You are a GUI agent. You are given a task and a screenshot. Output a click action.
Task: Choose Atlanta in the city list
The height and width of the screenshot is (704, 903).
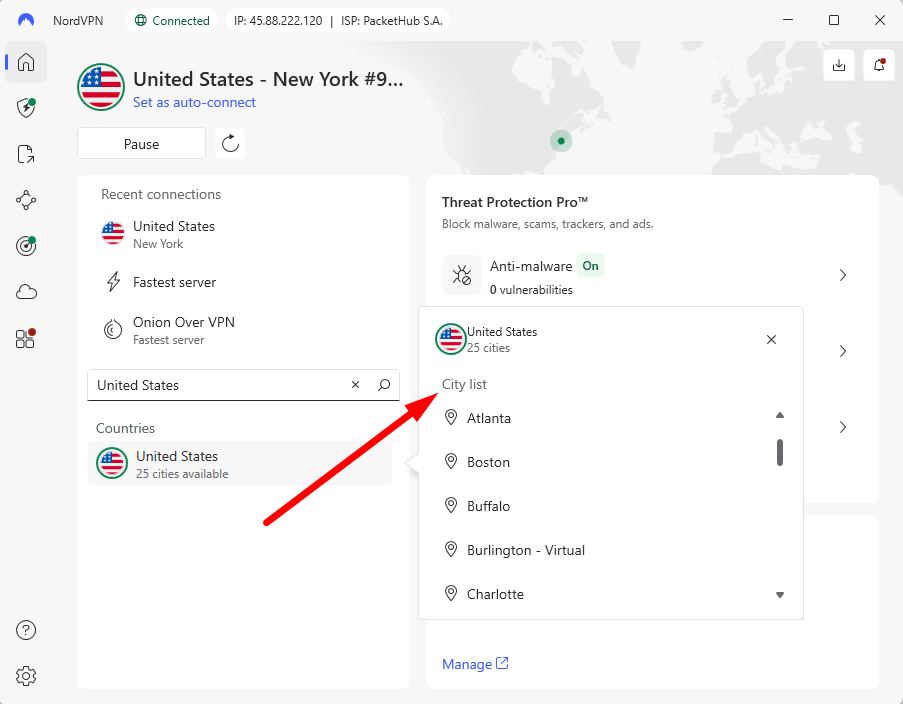tap(489, 418)
